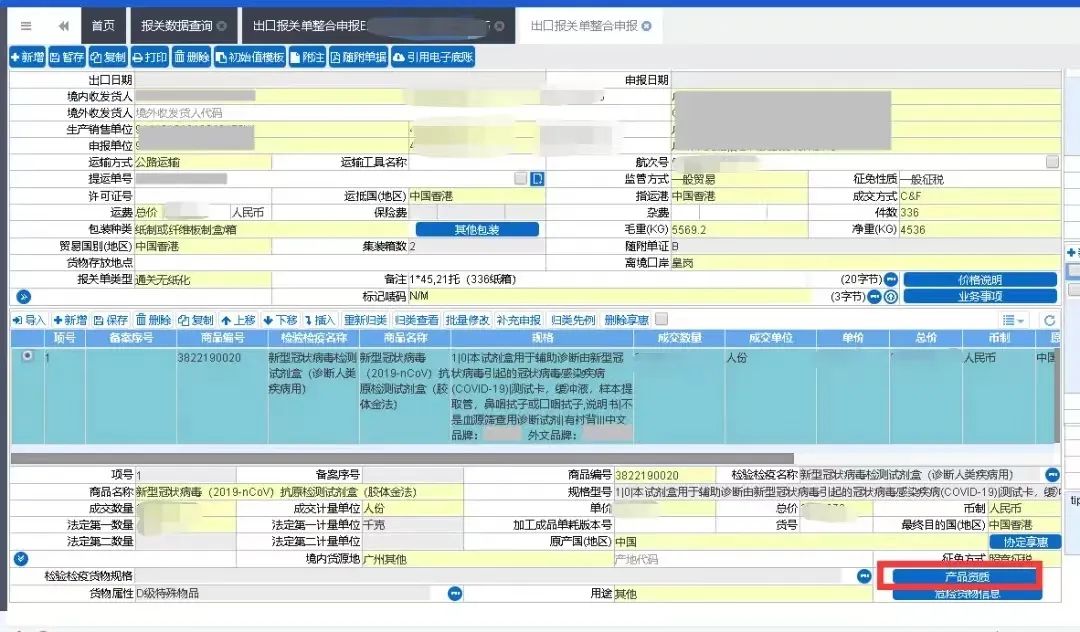The width and height of the screenshot is (1080, 632).
Task: Click the 打印 print toolbar button
Action: click(x=150, y=57)
